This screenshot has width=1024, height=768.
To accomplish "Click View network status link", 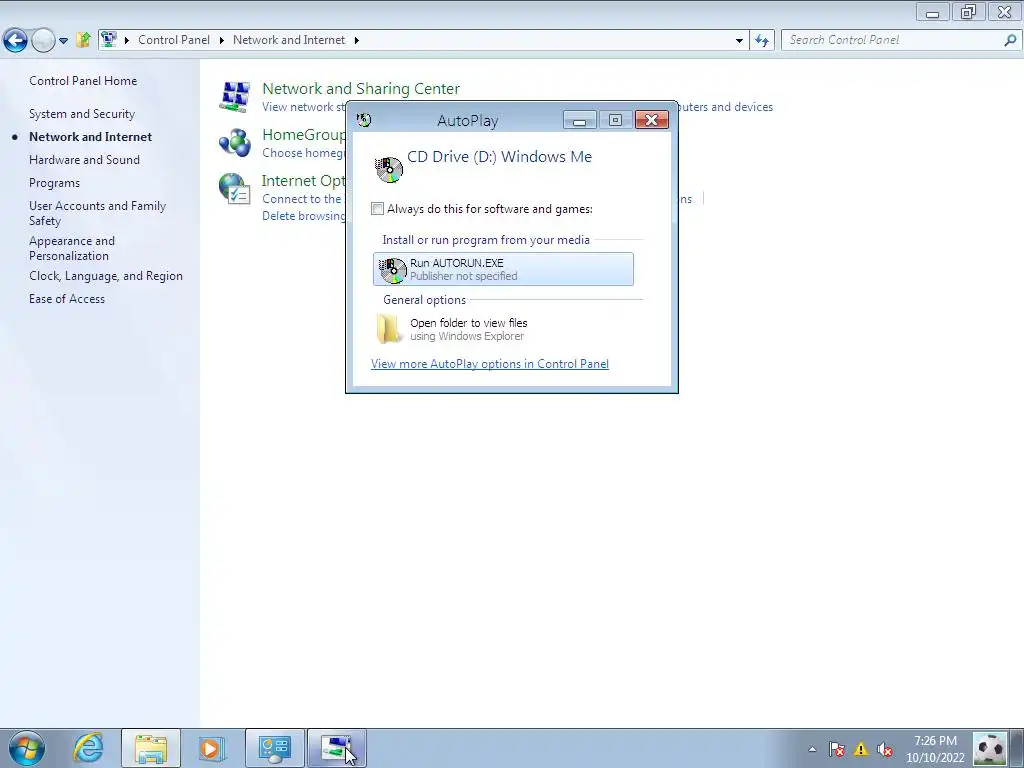I will point(304,106).
